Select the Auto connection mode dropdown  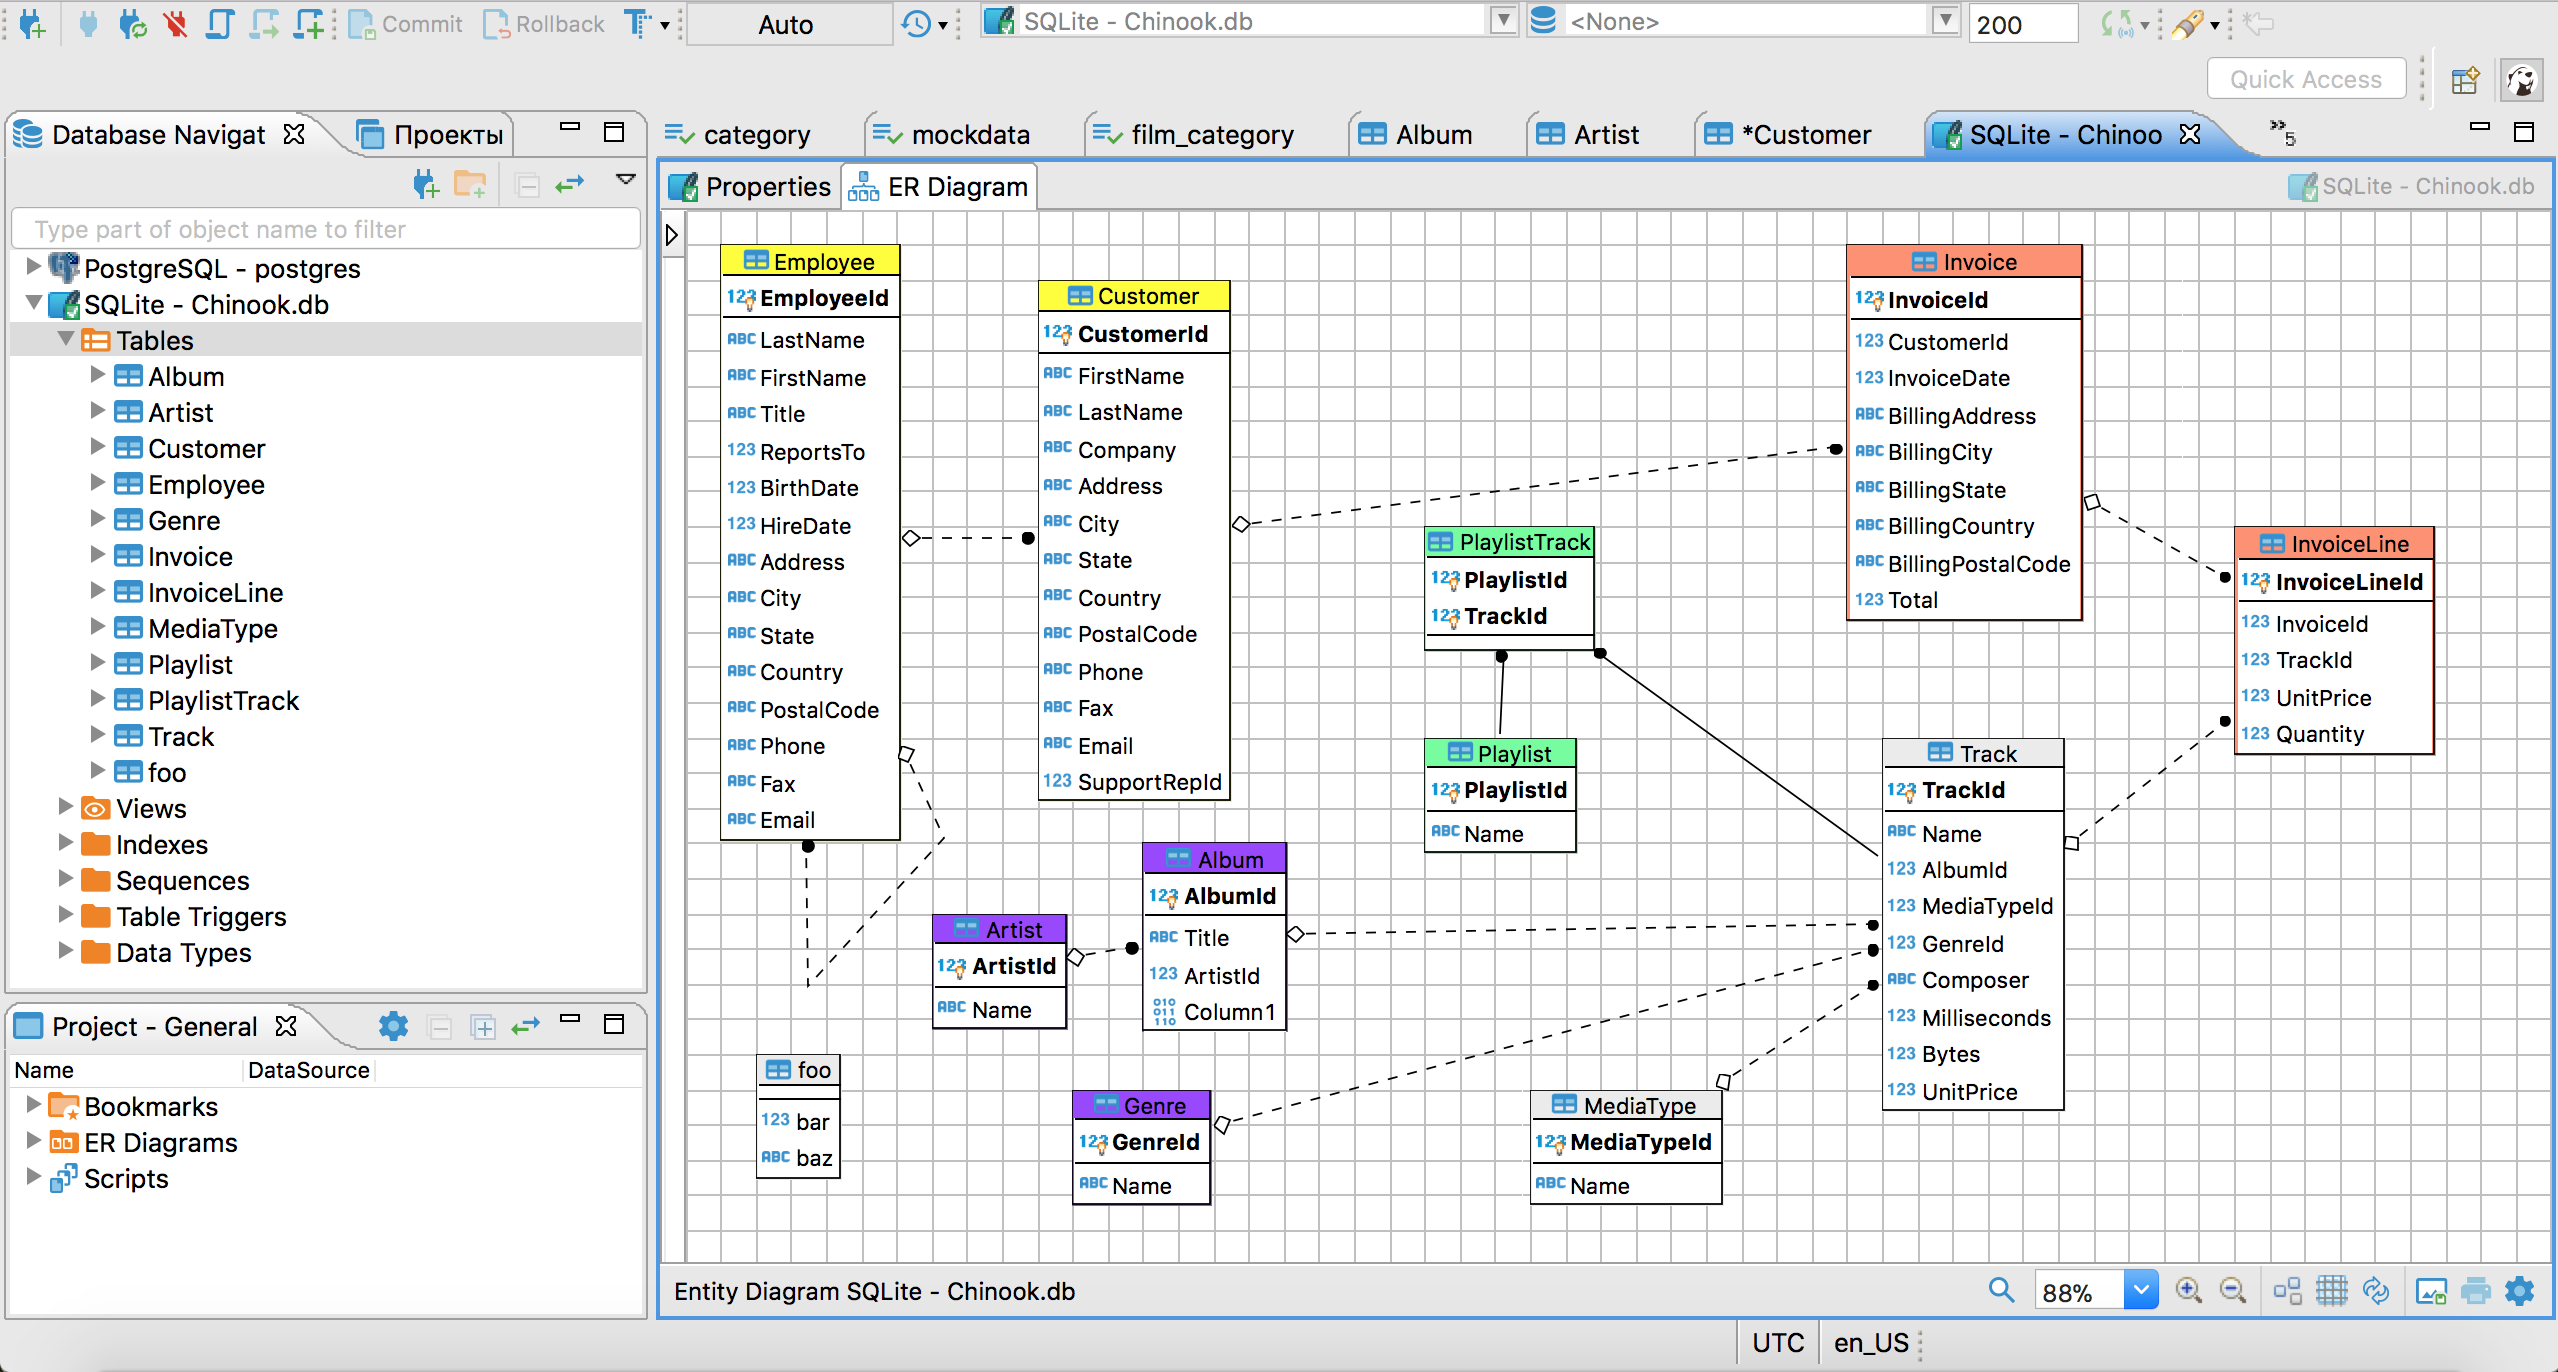point(783,24)
